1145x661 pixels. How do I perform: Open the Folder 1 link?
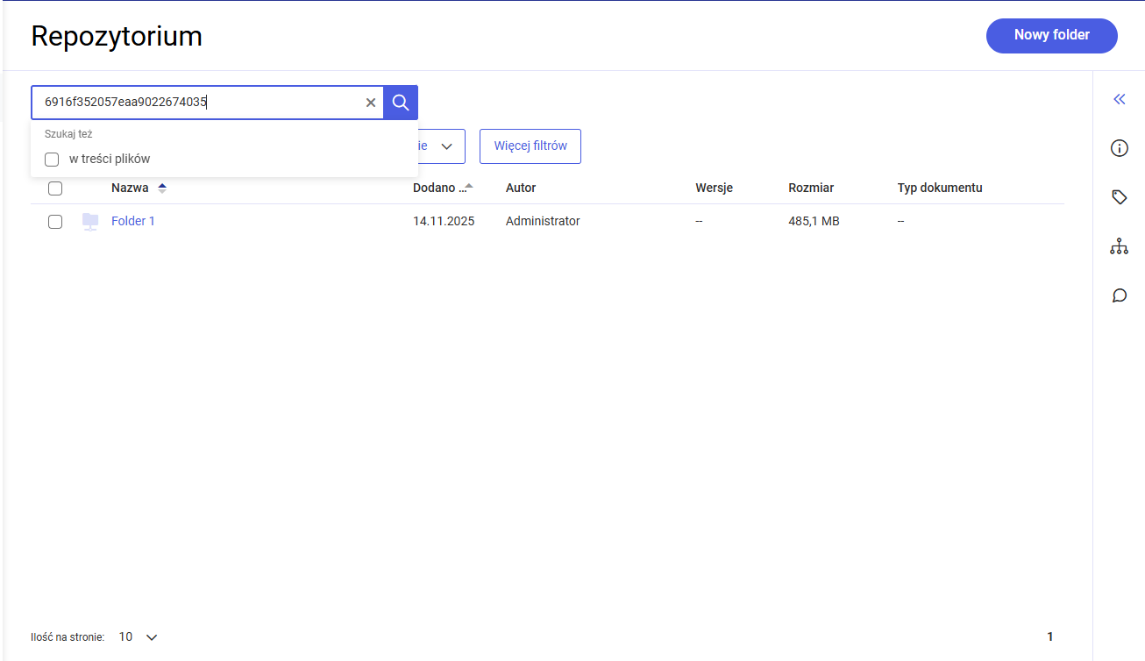(x=133, y=221)
